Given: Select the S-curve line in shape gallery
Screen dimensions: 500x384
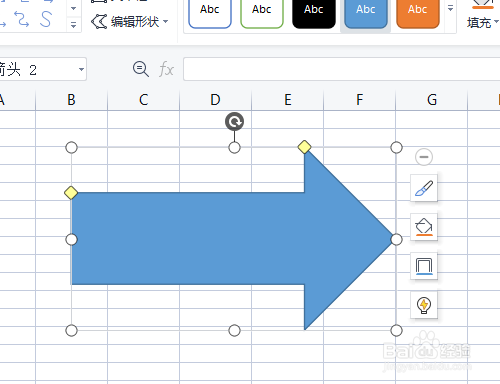Looking at the screenshot, I should (45, 19).
